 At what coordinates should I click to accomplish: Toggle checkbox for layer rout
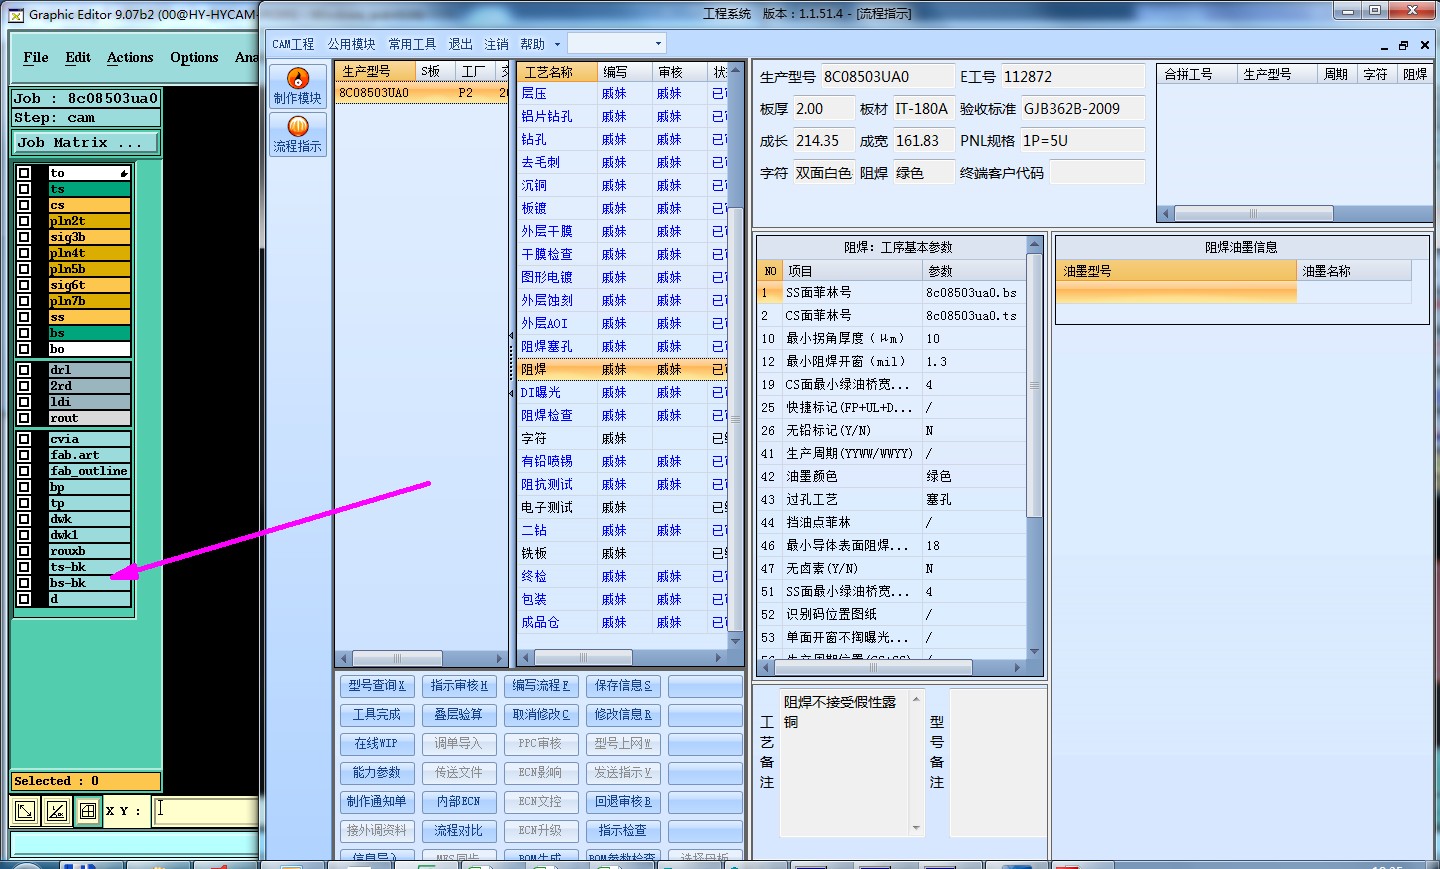pyautogui.click(x=24, y=418)
